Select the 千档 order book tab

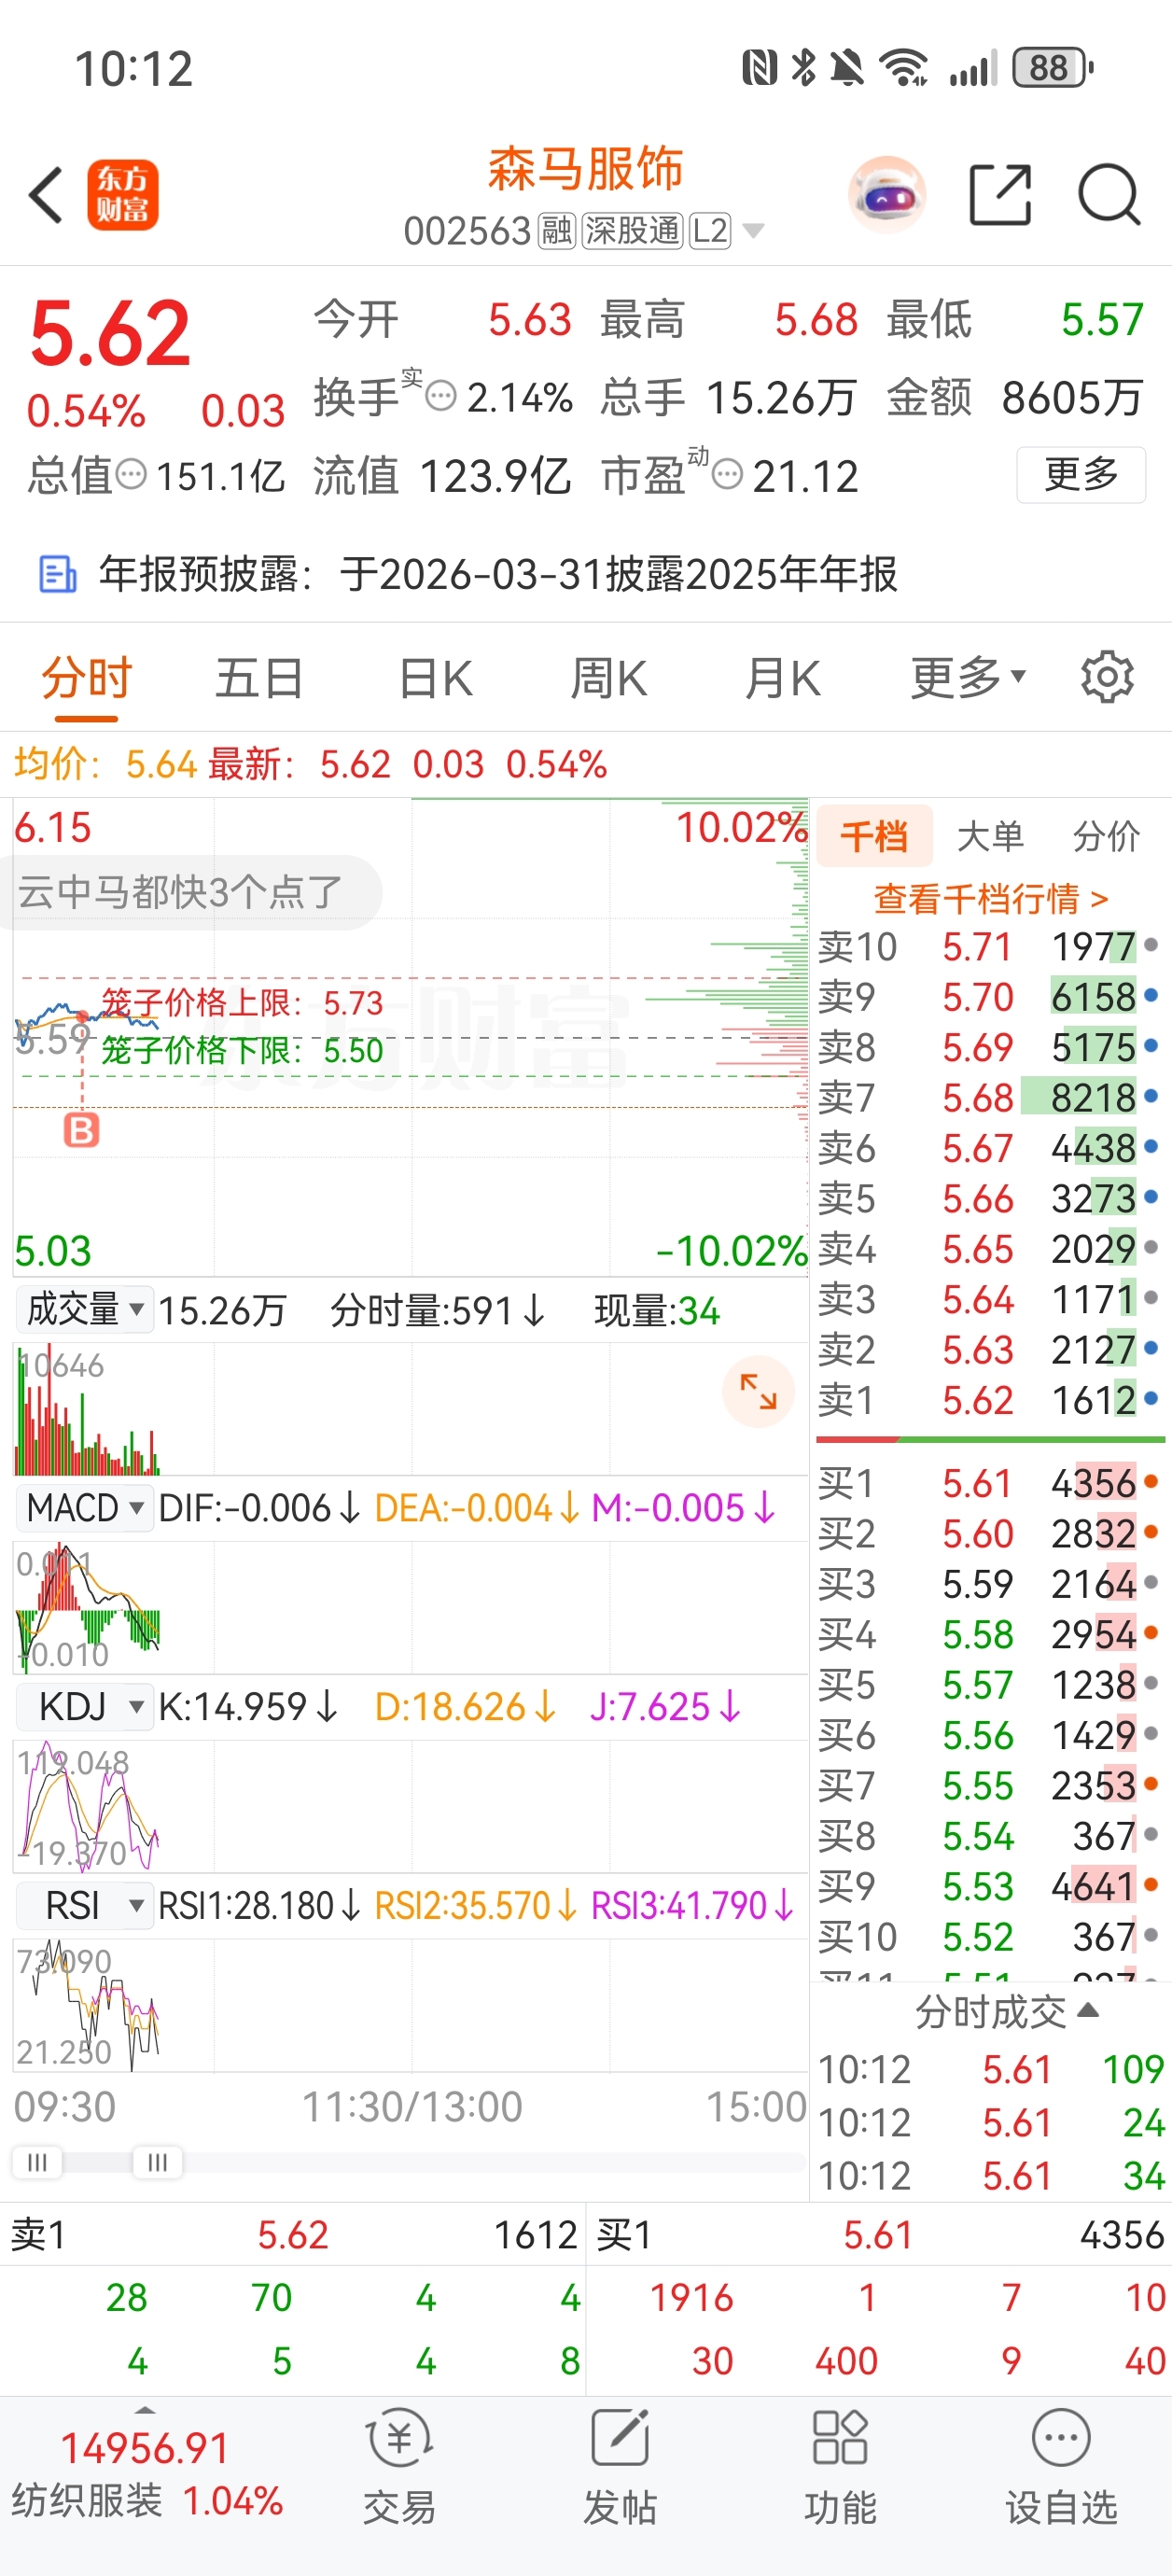(x=874, y=836)
